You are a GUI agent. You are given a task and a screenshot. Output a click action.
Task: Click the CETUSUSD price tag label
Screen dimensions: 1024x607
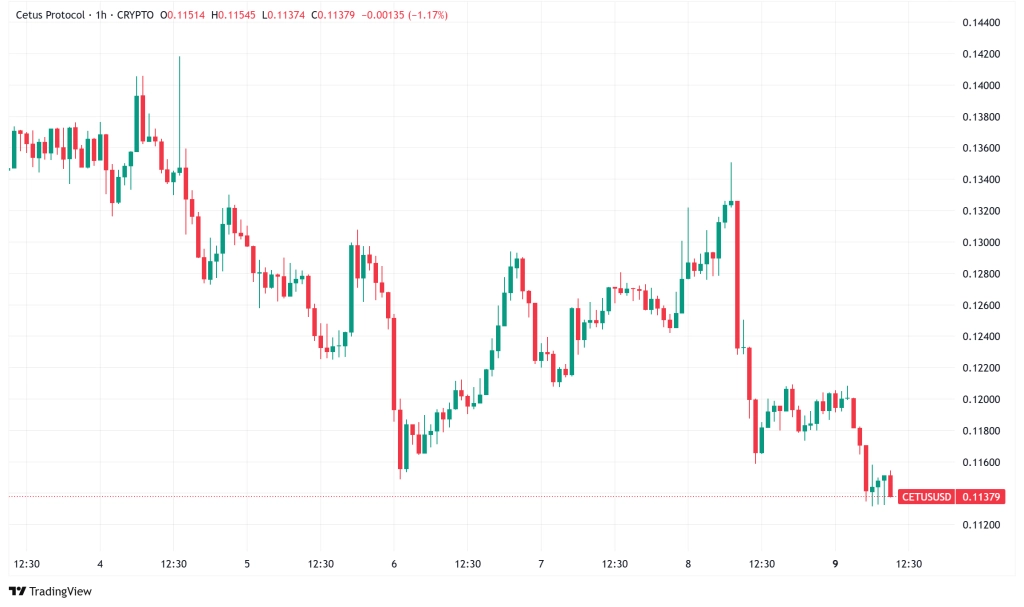[x=926, y=497]
